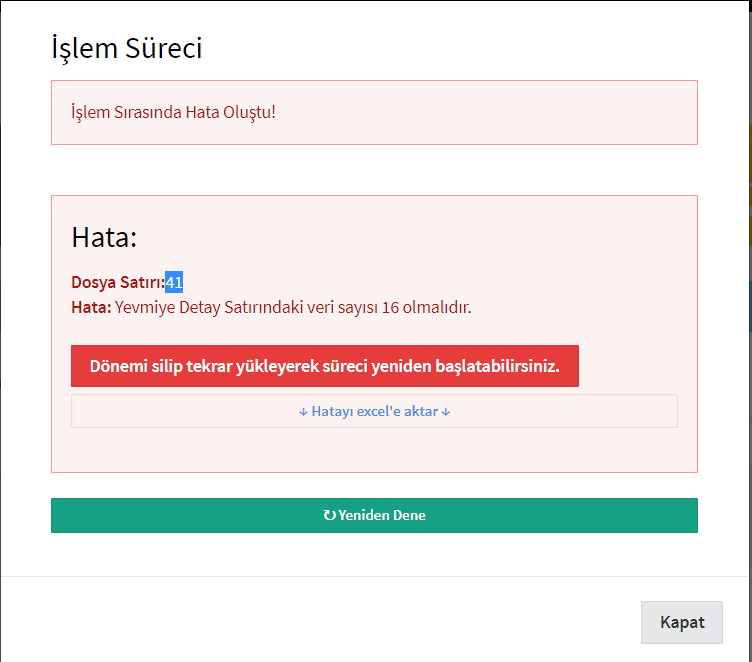The image size is (752, 662).
Task: Click the large Hata: heading
Action: 104,237
